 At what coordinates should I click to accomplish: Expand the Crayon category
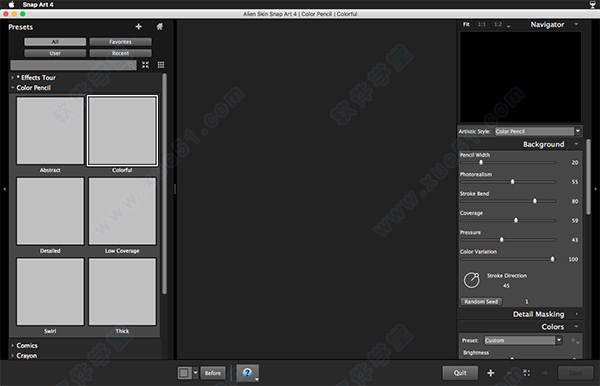[13, 355]
